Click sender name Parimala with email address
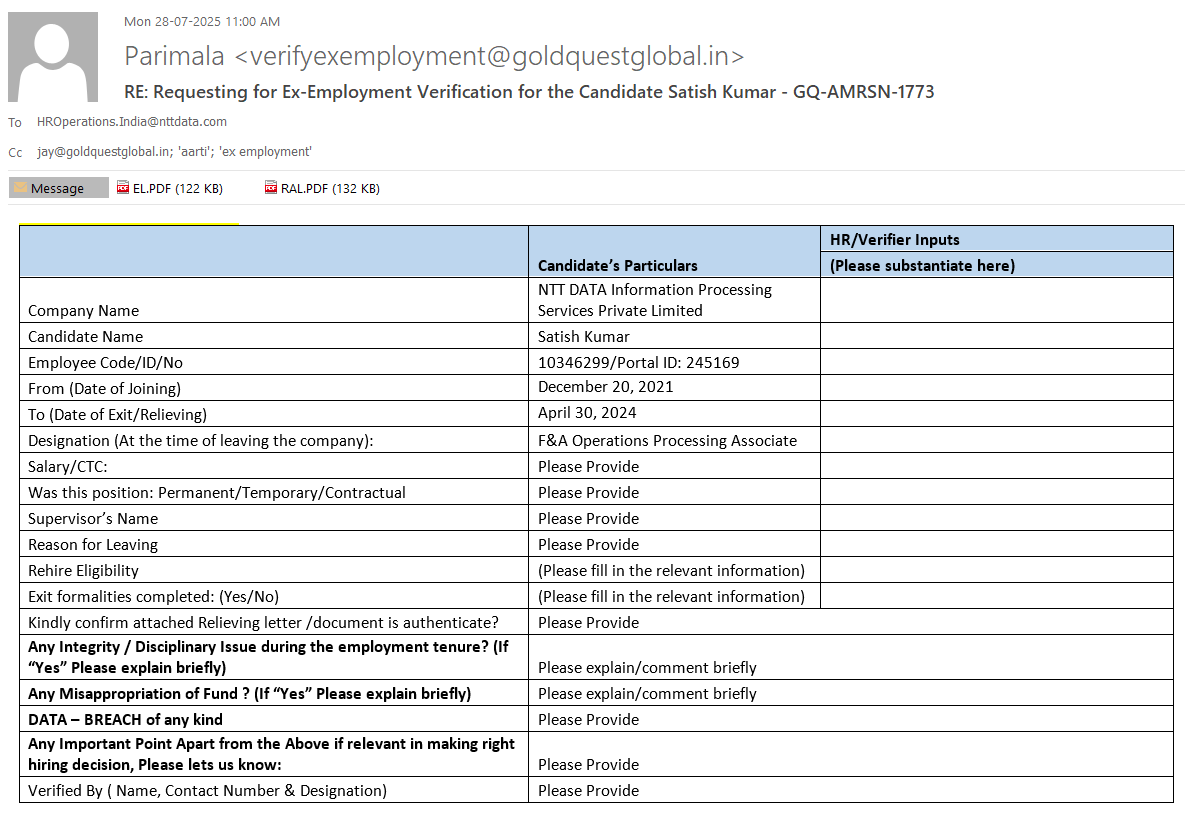 pos(434,56)
